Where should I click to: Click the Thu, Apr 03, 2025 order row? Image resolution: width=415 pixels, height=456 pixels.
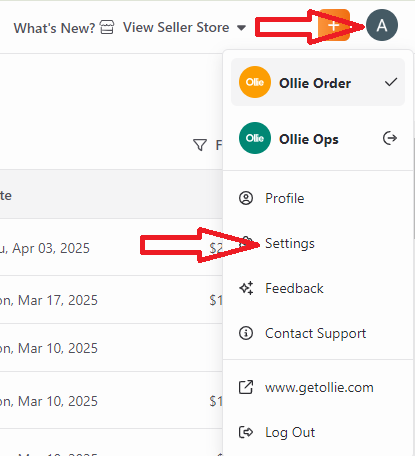click(x=111, y=247)
